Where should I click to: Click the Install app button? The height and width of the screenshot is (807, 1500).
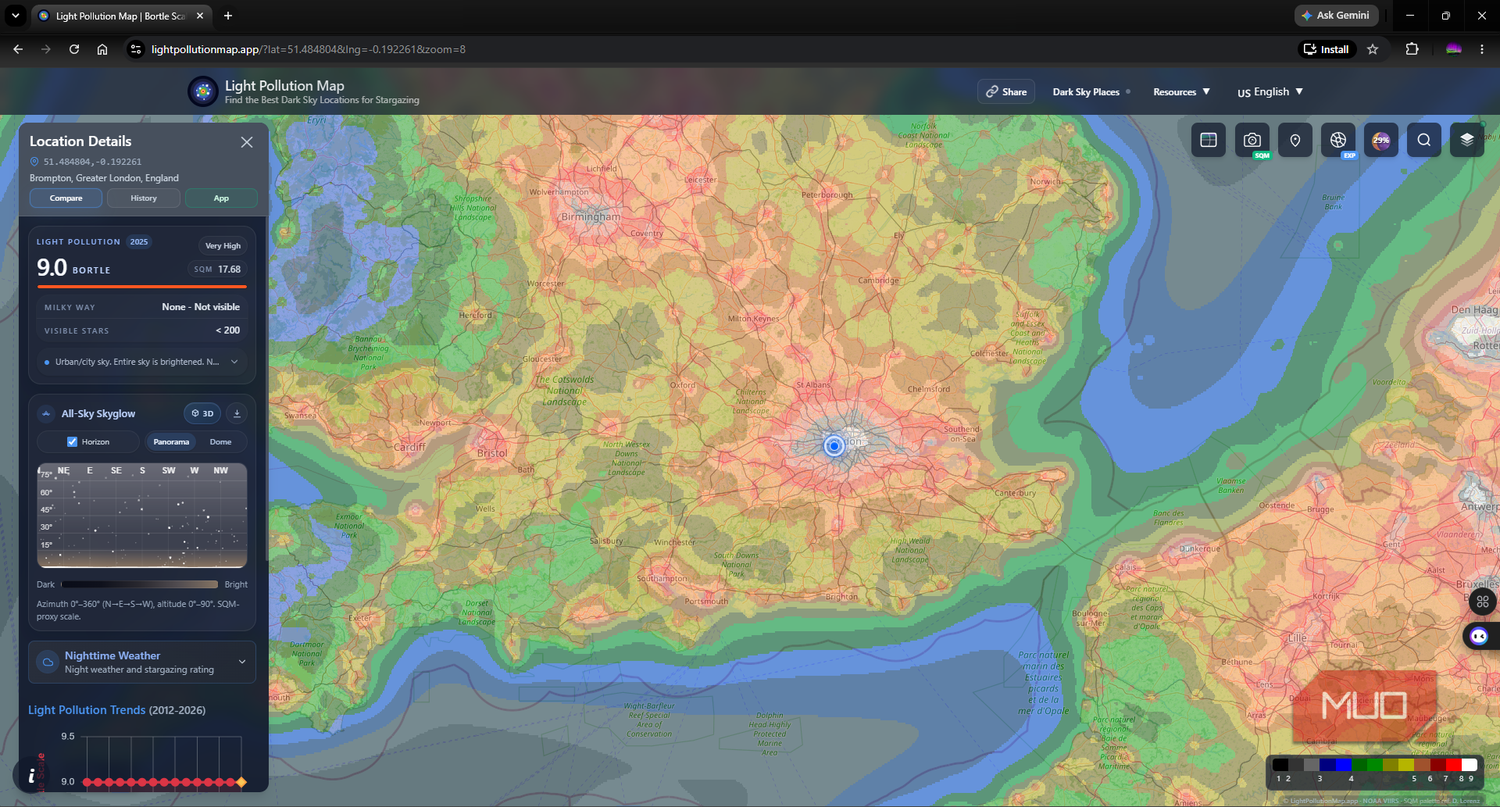pos(1326,49)
